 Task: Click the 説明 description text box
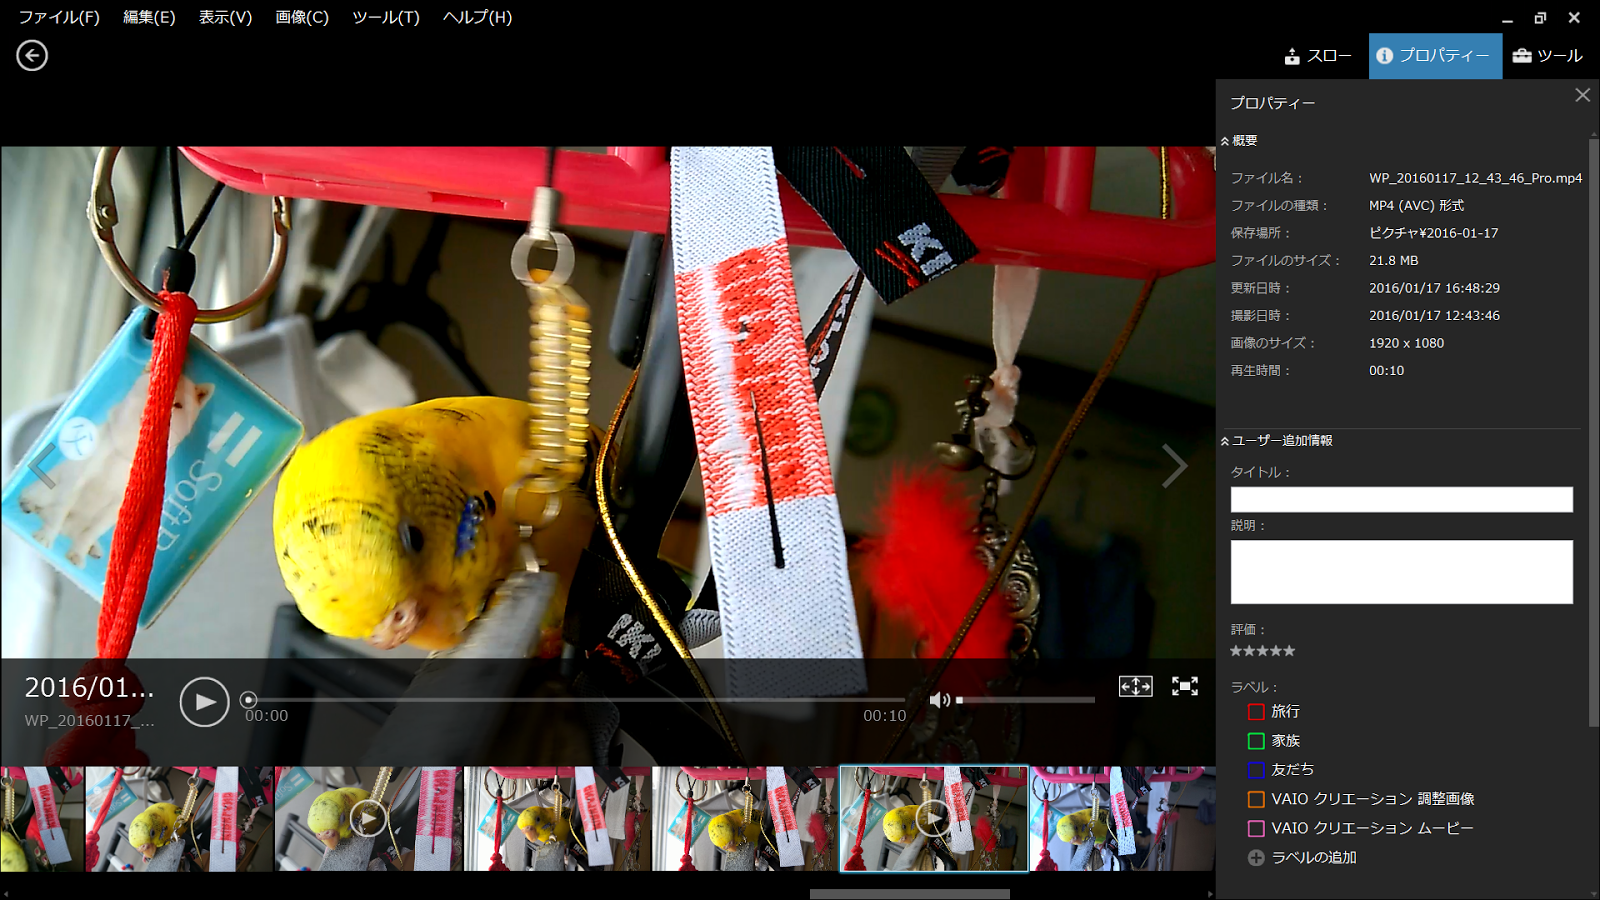coord(1401,572)
